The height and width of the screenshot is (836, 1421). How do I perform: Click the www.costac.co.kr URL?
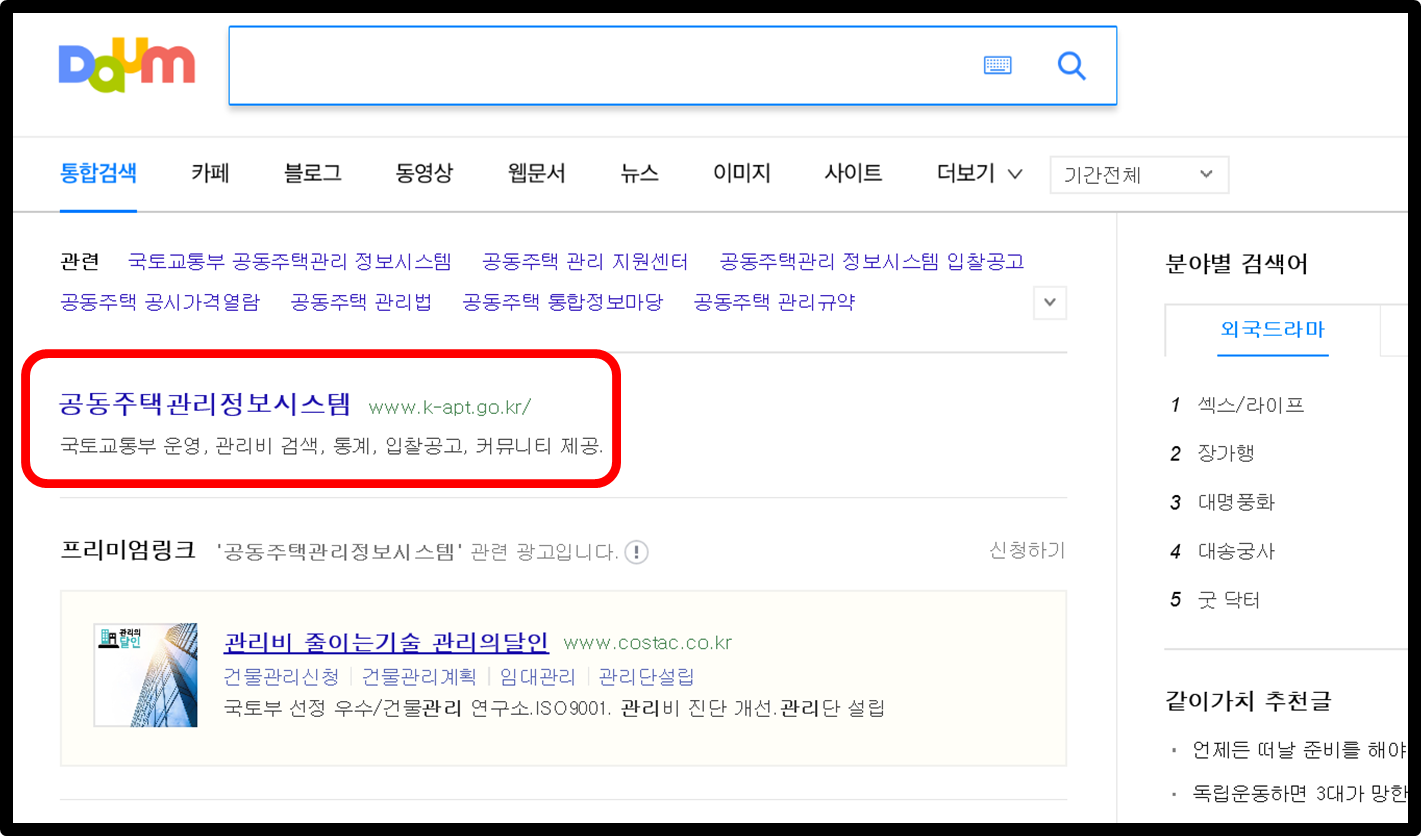tap(648, 642)
